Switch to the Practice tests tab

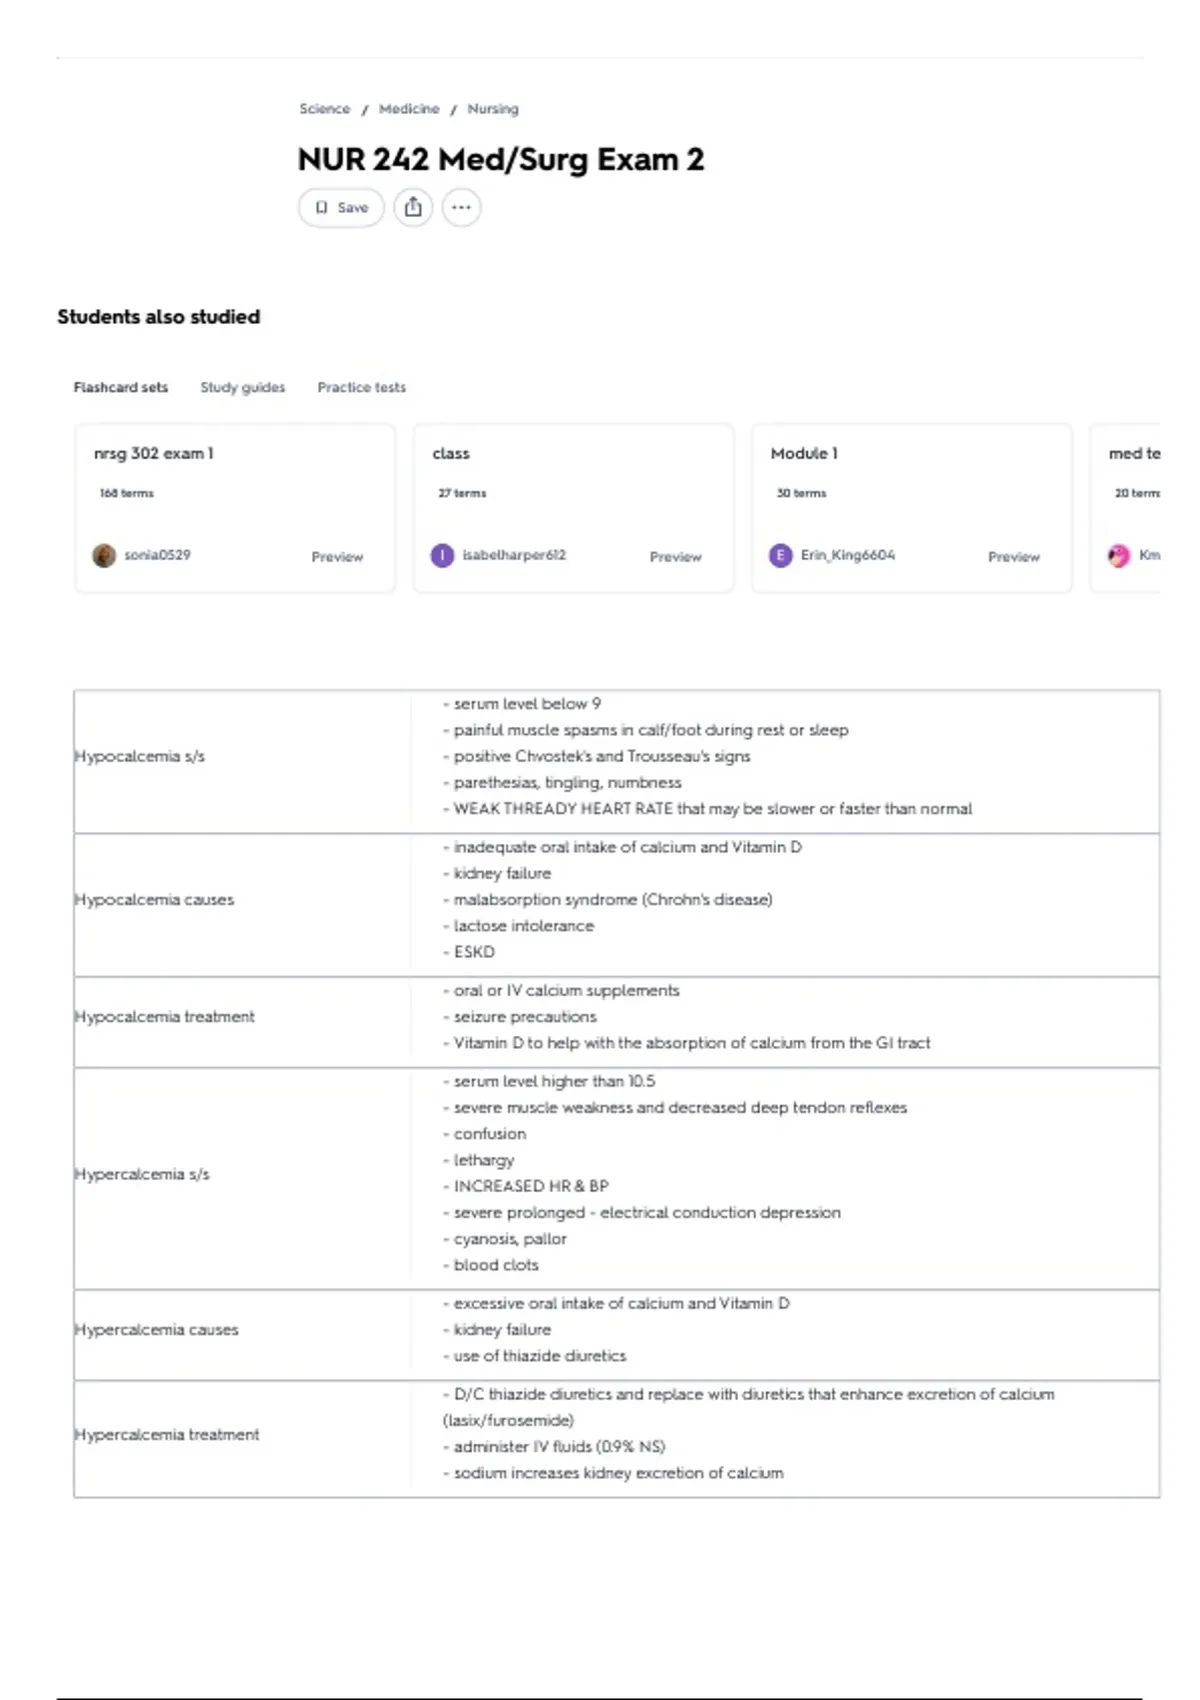click(x=362, y=387)
